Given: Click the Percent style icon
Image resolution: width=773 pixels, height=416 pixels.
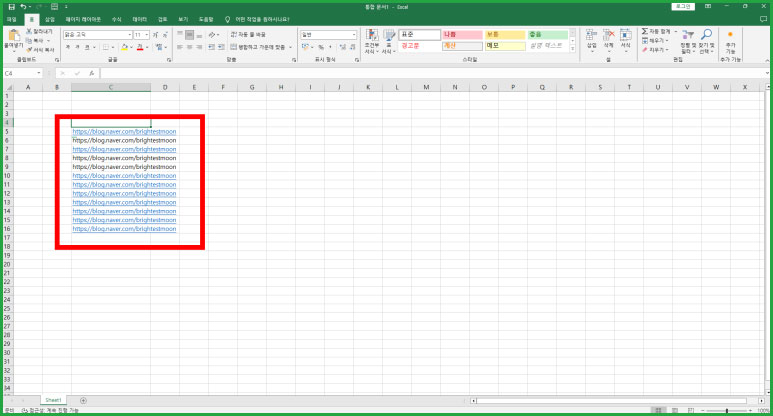Looking at the screenshot, I should pos(321,47).
